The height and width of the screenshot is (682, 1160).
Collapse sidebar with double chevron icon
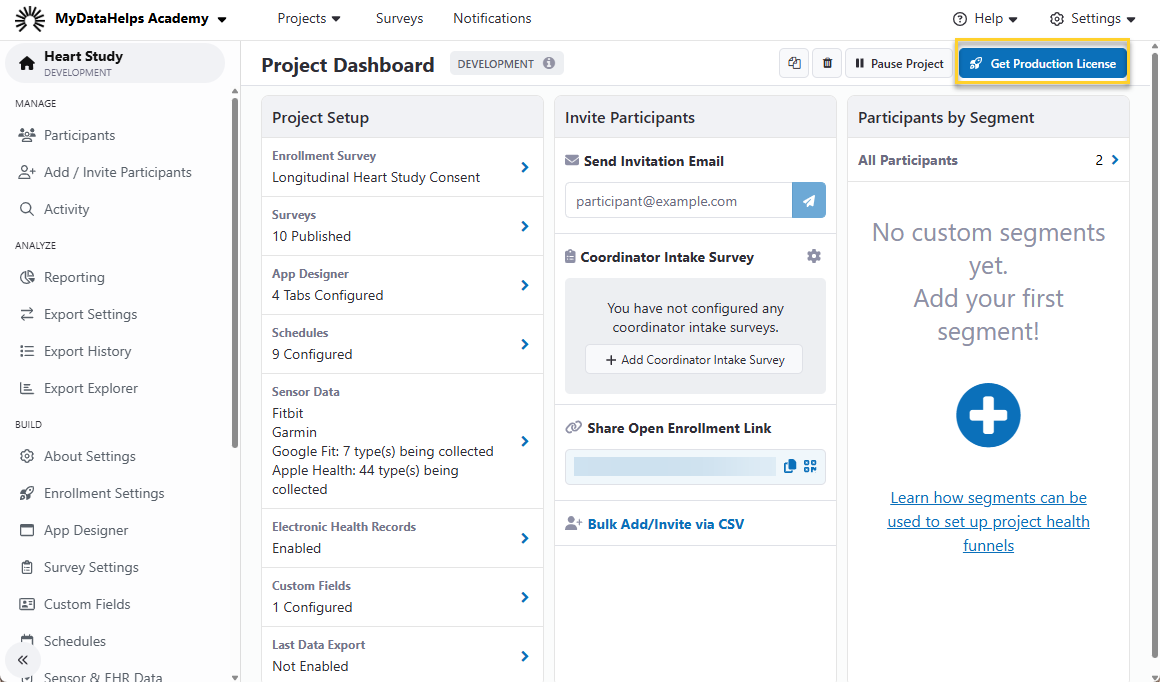(x=23, y=660)
